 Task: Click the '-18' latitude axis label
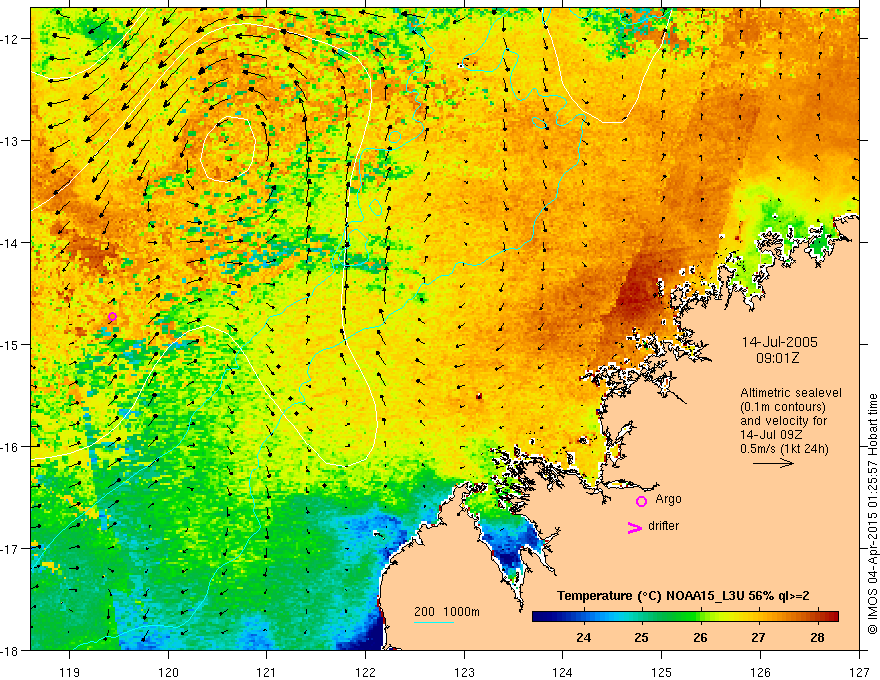pos(11,650)
